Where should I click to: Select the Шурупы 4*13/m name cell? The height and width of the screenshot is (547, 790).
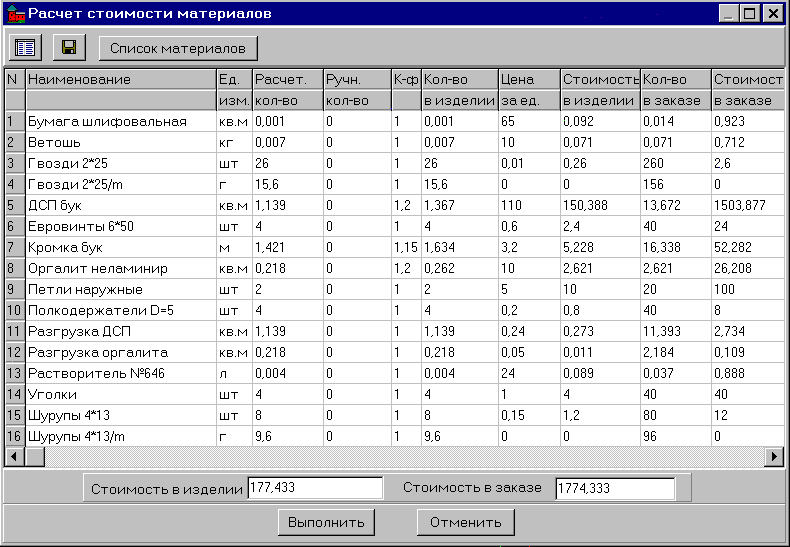click(121, 436)
